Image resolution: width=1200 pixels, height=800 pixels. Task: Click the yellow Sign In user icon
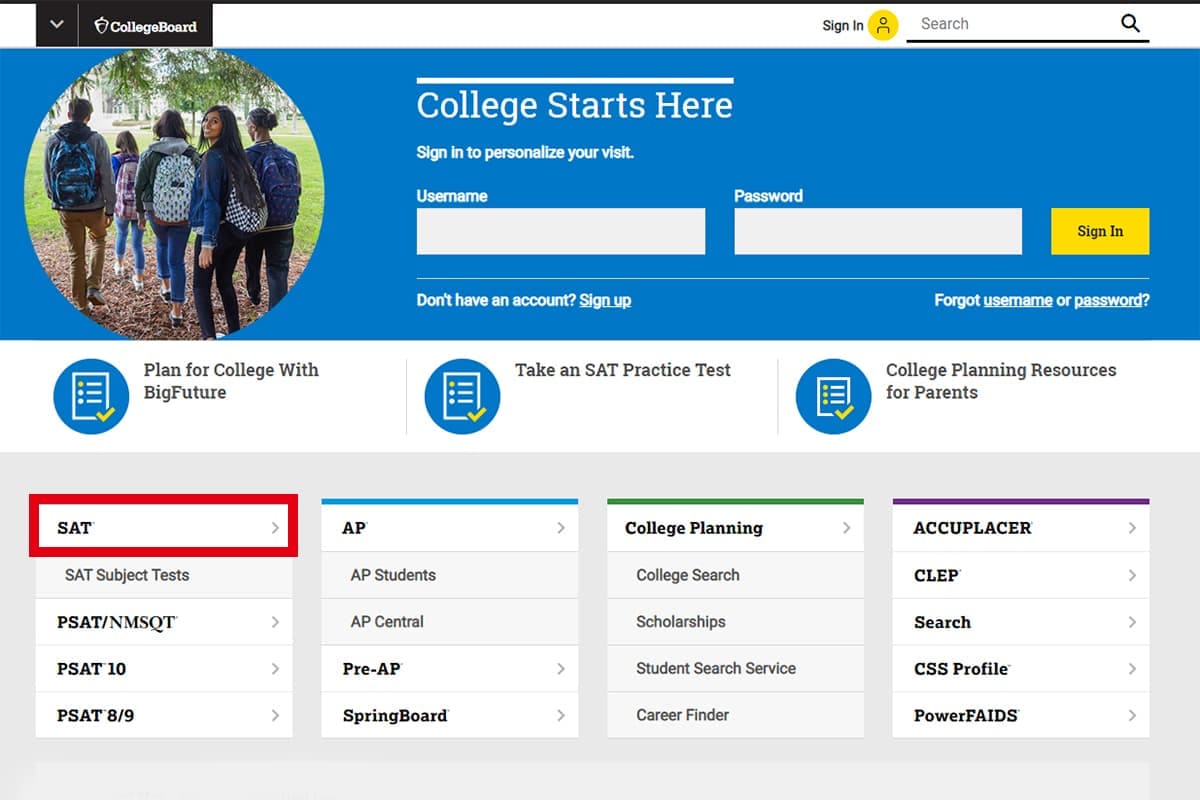883,25
